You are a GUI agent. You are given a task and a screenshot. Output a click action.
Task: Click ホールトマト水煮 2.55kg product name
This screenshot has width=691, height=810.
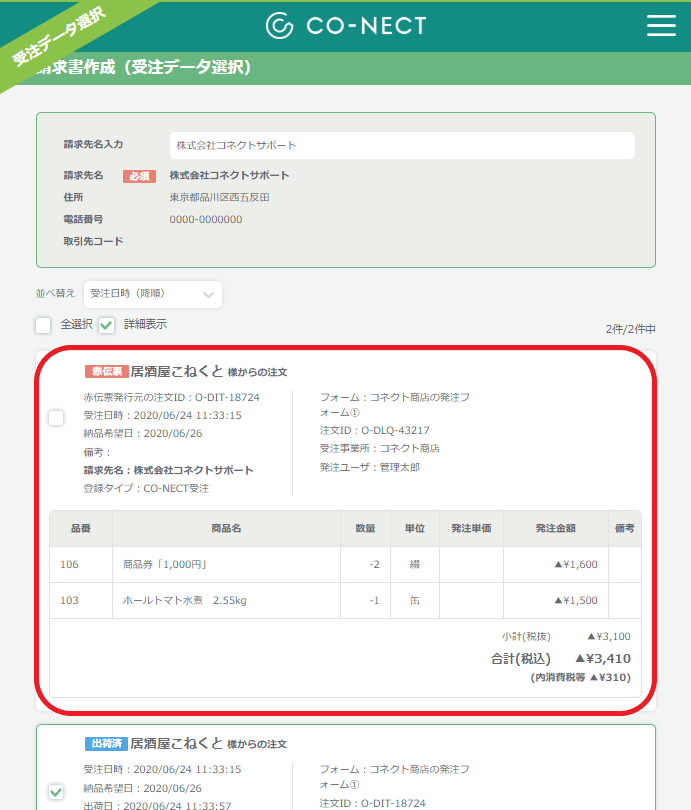click(x=184, y=600)
